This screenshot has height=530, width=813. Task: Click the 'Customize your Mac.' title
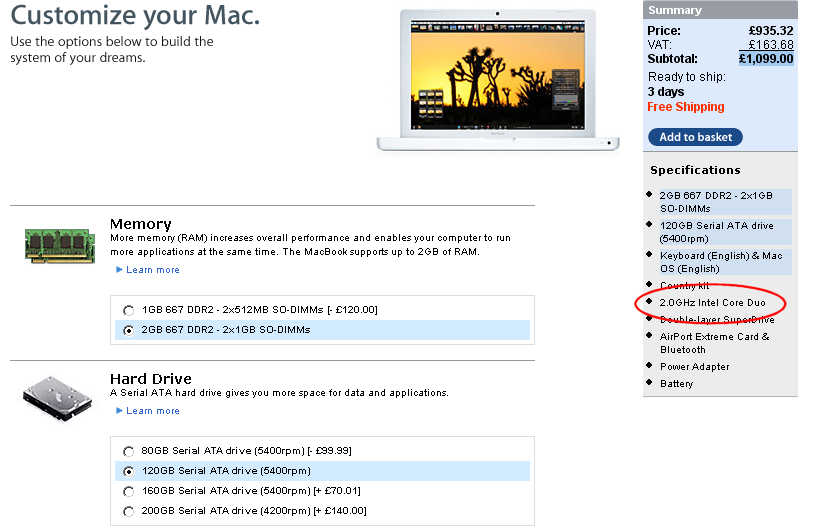(x=135, y=15)
